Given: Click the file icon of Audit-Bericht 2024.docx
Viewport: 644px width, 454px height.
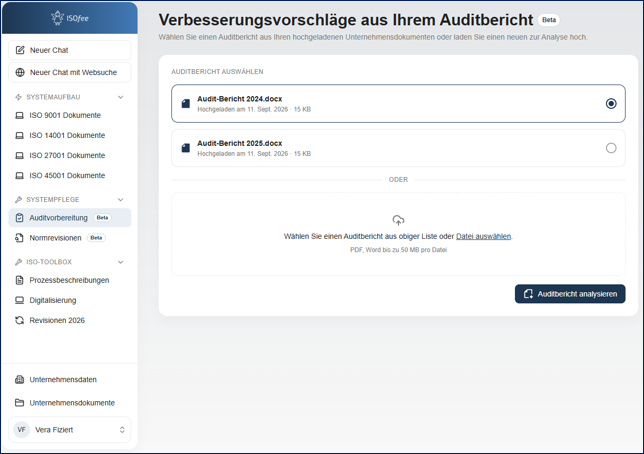Looking at the screenshot, I should (186, 104).
